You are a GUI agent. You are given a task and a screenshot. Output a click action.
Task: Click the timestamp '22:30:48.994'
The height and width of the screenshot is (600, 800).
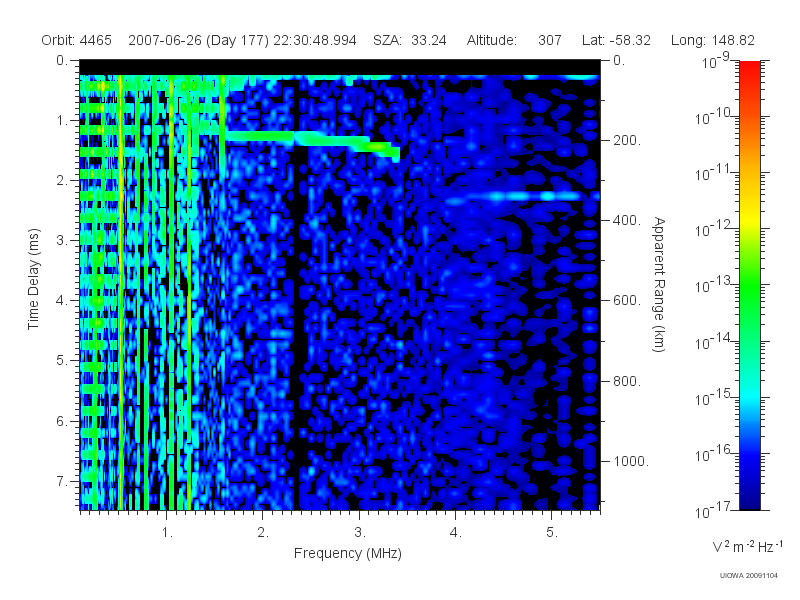pos(315,40)
